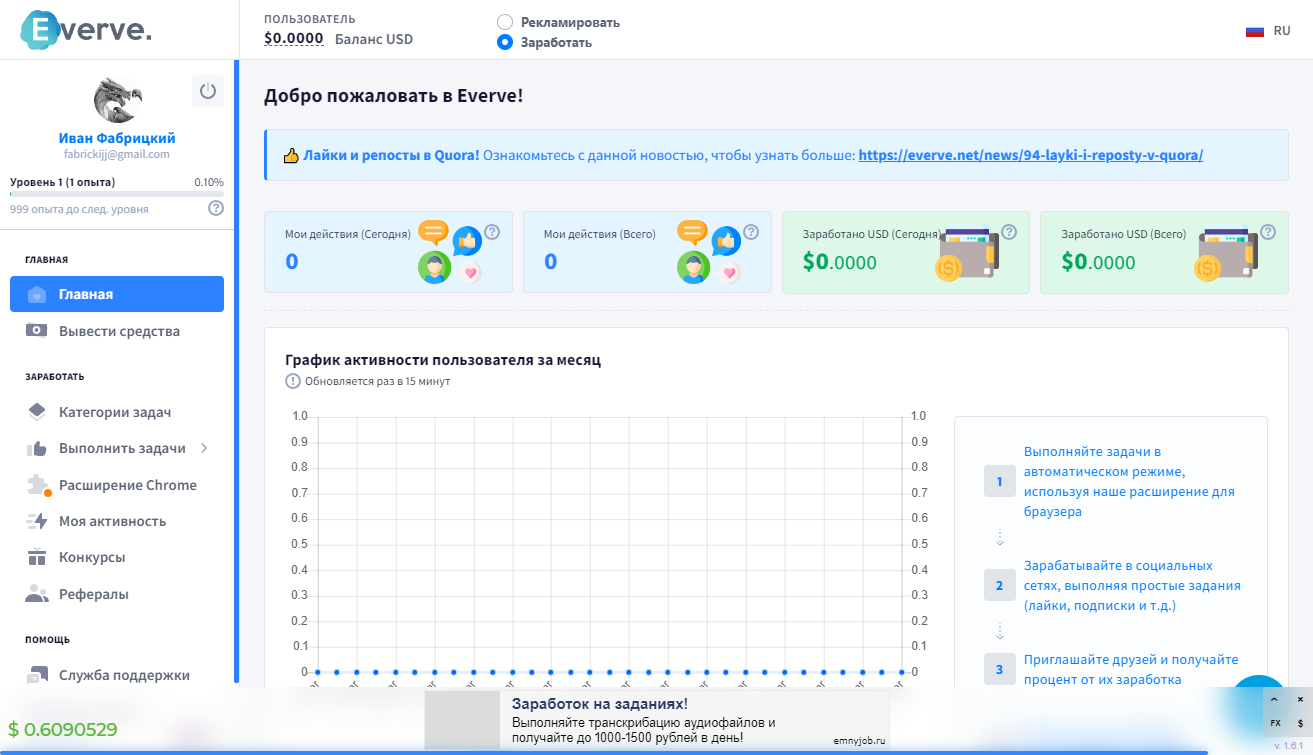Click the Вывести средства money icon

pyautogui.click(x=37, y=331)
